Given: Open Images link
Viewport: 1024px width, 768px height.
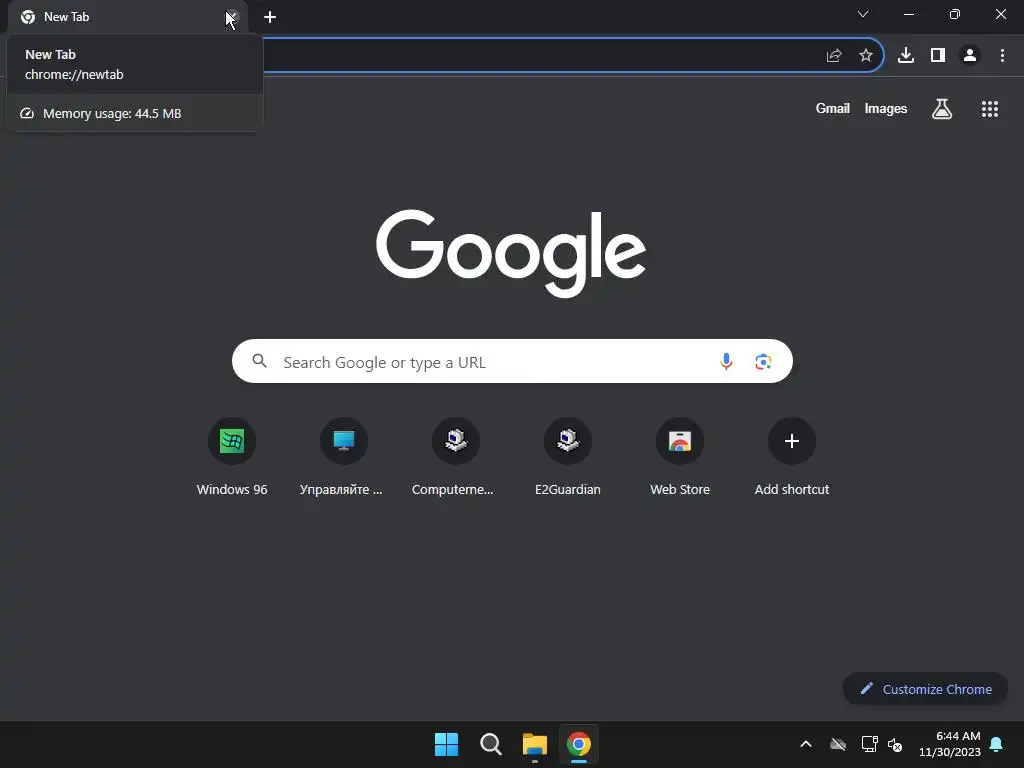Looking at the screenshot, I should tap(886, 108).
